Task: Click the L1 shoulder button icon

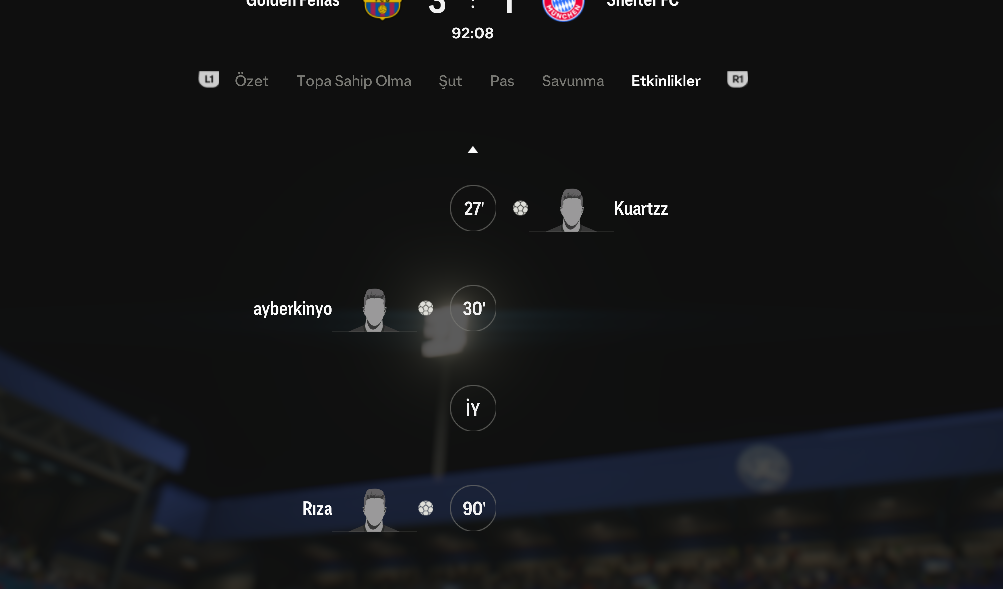Action: 209,79
